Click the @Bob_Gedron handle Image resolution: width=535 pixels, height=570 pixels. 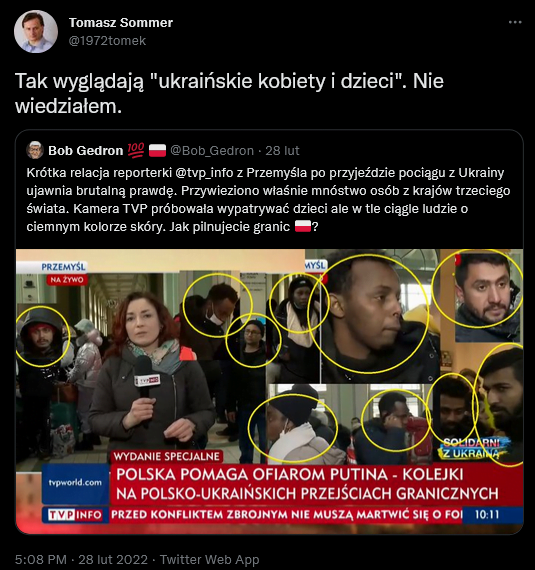click(212, 150)
